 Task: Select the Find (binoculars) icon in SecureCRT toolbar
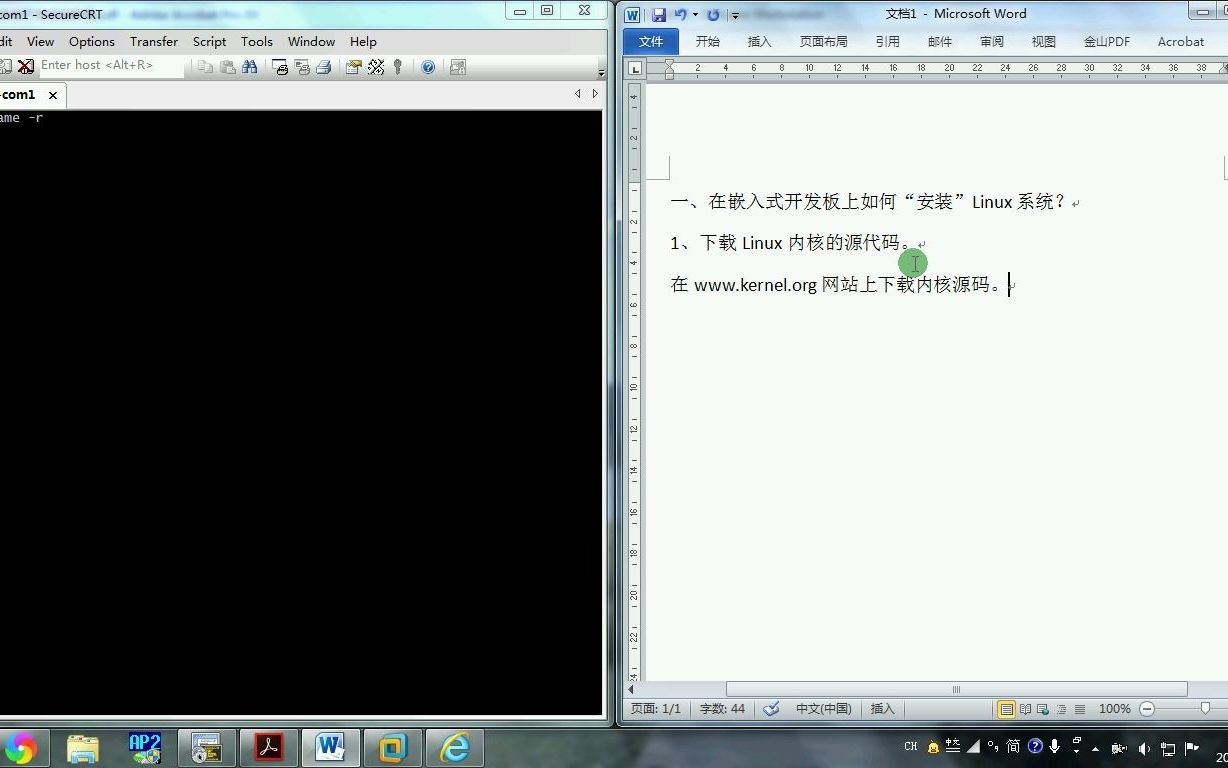pyautogui.click(x=251, y=67)
